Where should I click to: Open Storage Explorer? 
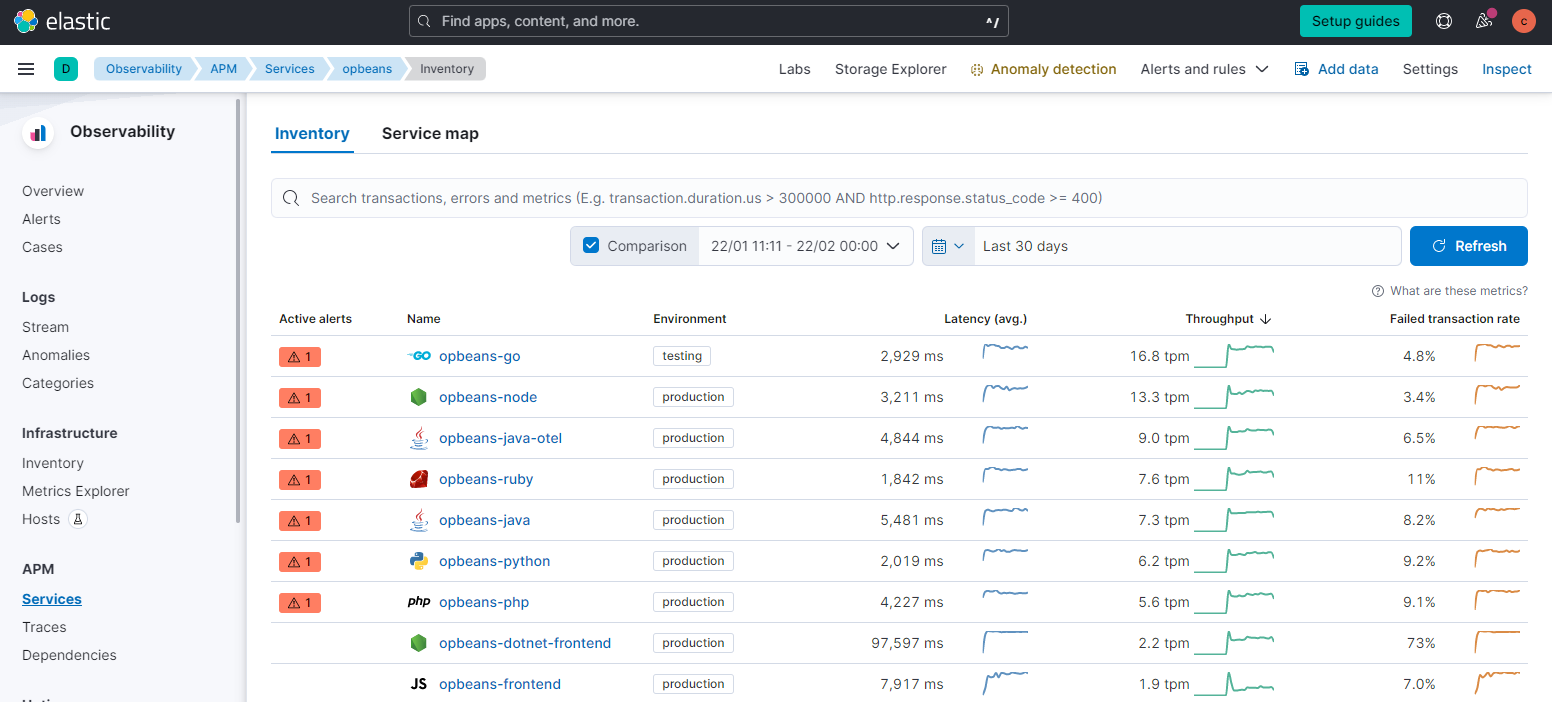(x=891, y=69)
